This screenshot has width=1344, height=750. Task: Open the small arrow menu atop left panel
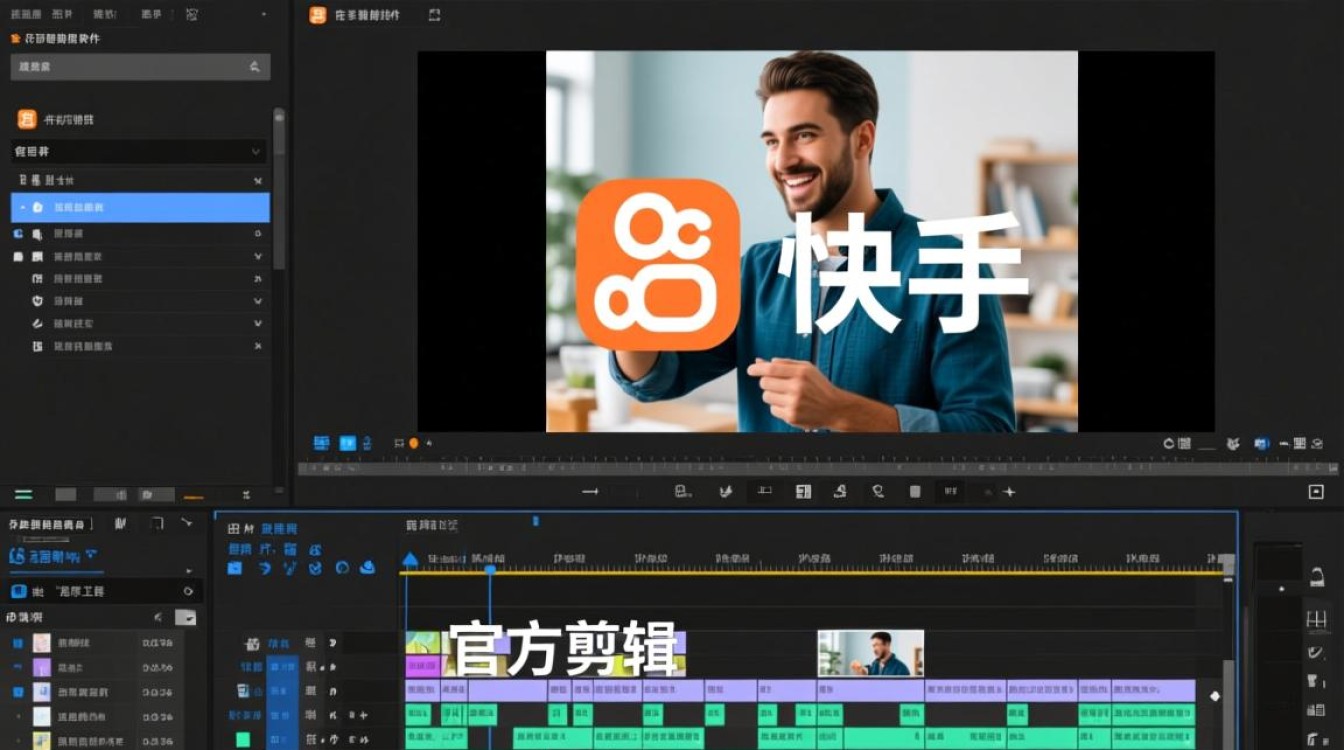coord(264,15)
